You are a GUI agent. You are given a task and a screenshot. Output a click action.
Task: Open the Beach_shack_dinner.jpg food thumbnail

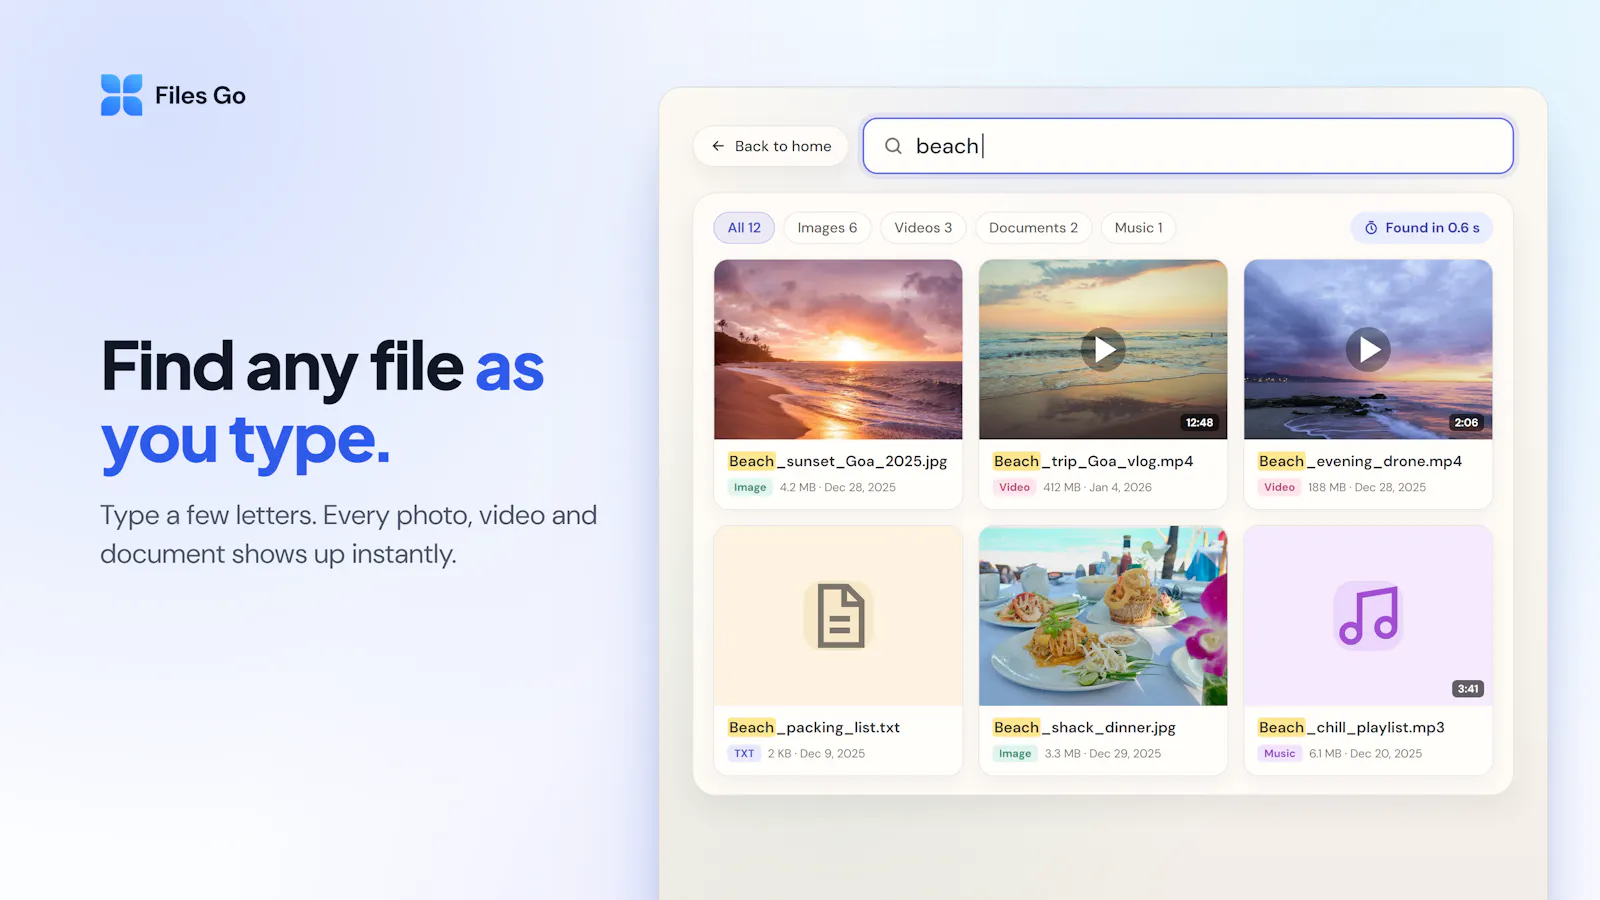point(1103,616)
